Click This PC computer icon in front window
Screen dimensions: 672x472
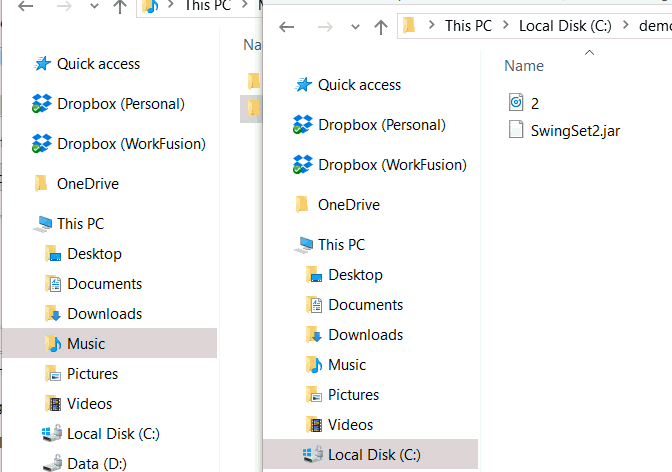pos(304,245)
